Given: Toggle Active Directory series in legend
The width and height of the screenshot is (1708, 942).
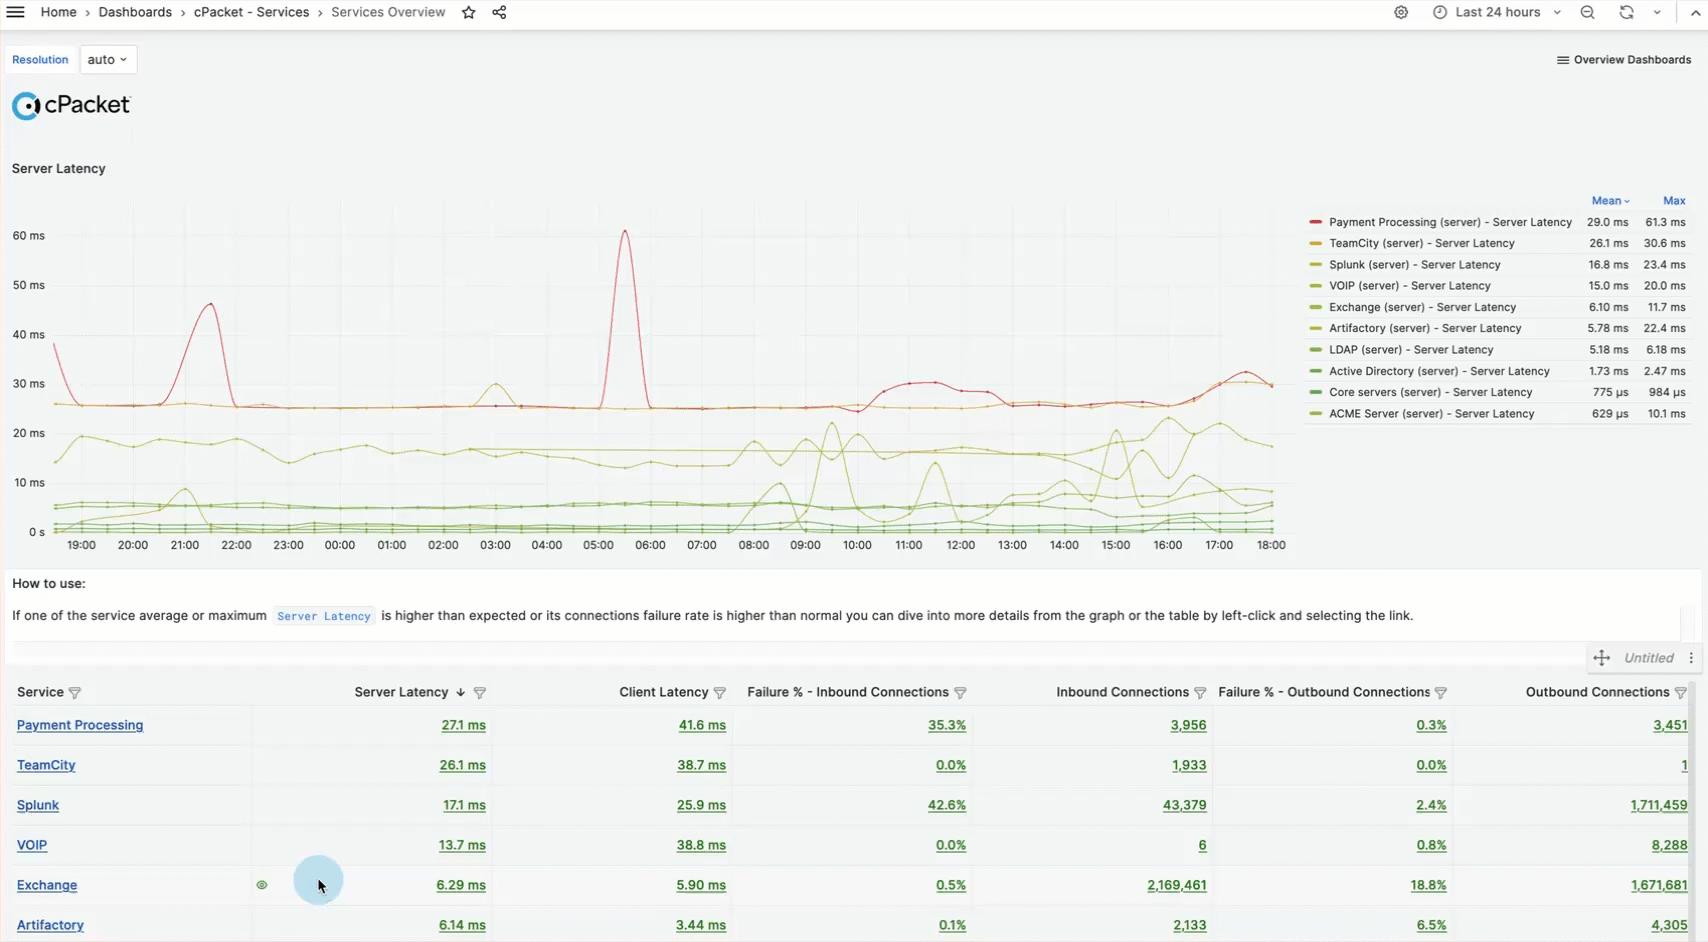Looking at the screenshot, I should [1439, 371].
